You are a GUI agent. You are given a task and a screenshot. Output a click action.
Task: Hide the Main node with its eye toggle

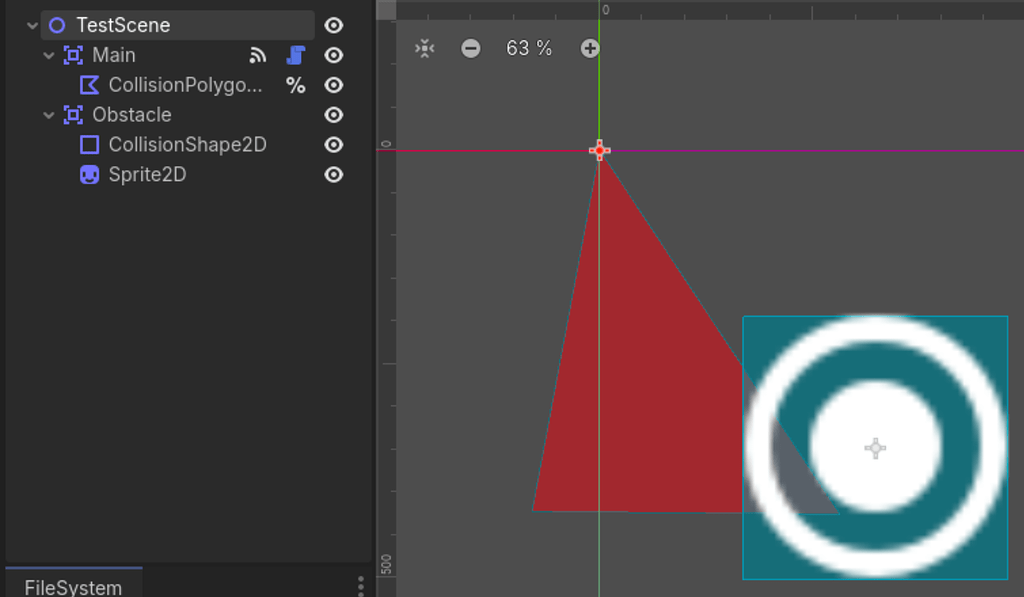(333, 55)
